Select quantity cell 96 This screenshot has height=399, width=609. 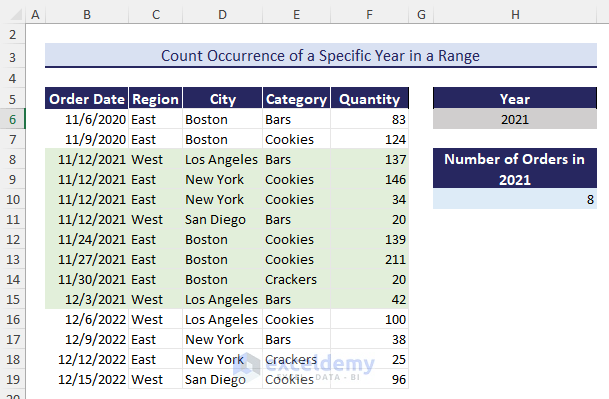point(369,379)
